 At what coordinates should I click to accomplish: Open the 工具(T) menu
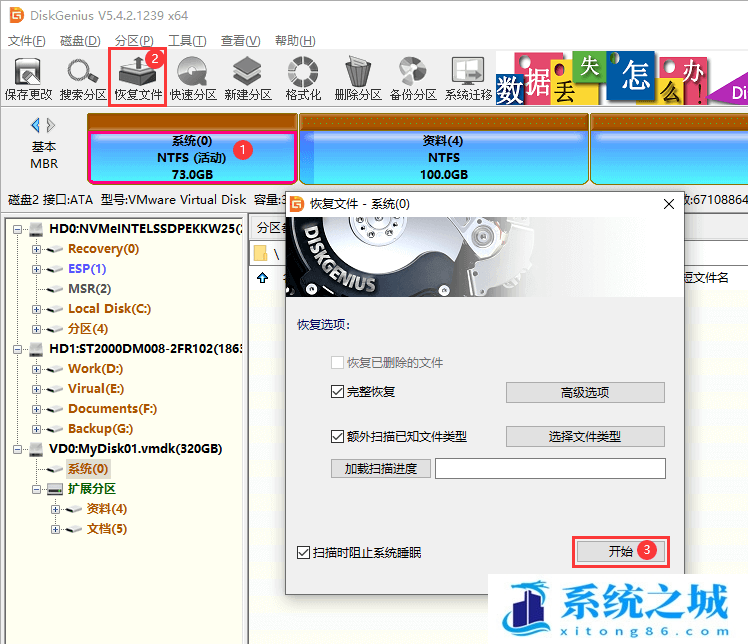(x=187, y=41)
